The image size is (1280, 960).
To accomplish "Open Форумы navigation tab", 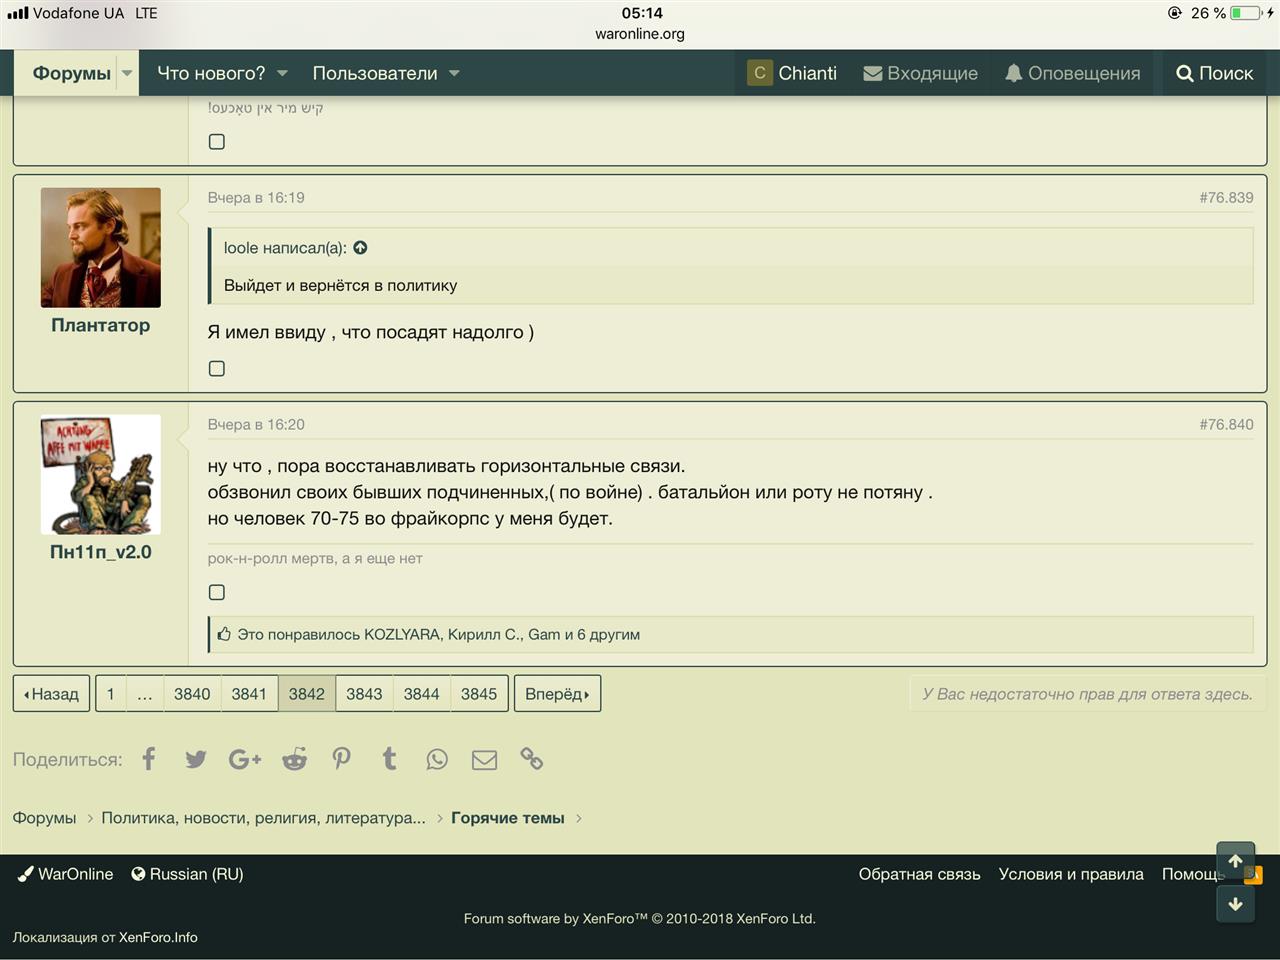I will click(x=71, y=73).
